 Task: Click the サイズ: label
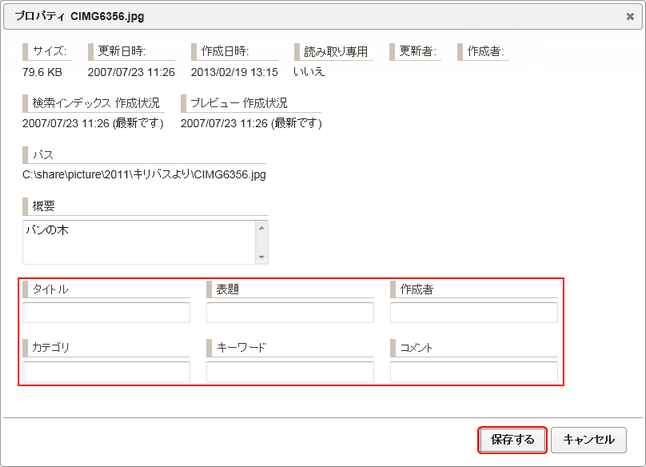(49, 51)
